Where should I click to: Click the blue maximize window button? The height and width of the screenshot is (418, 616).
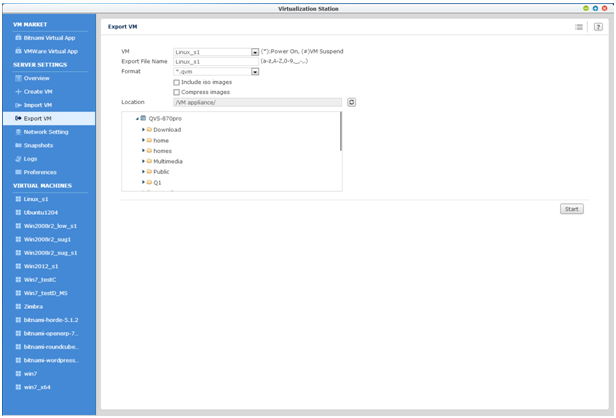(595, 8)
